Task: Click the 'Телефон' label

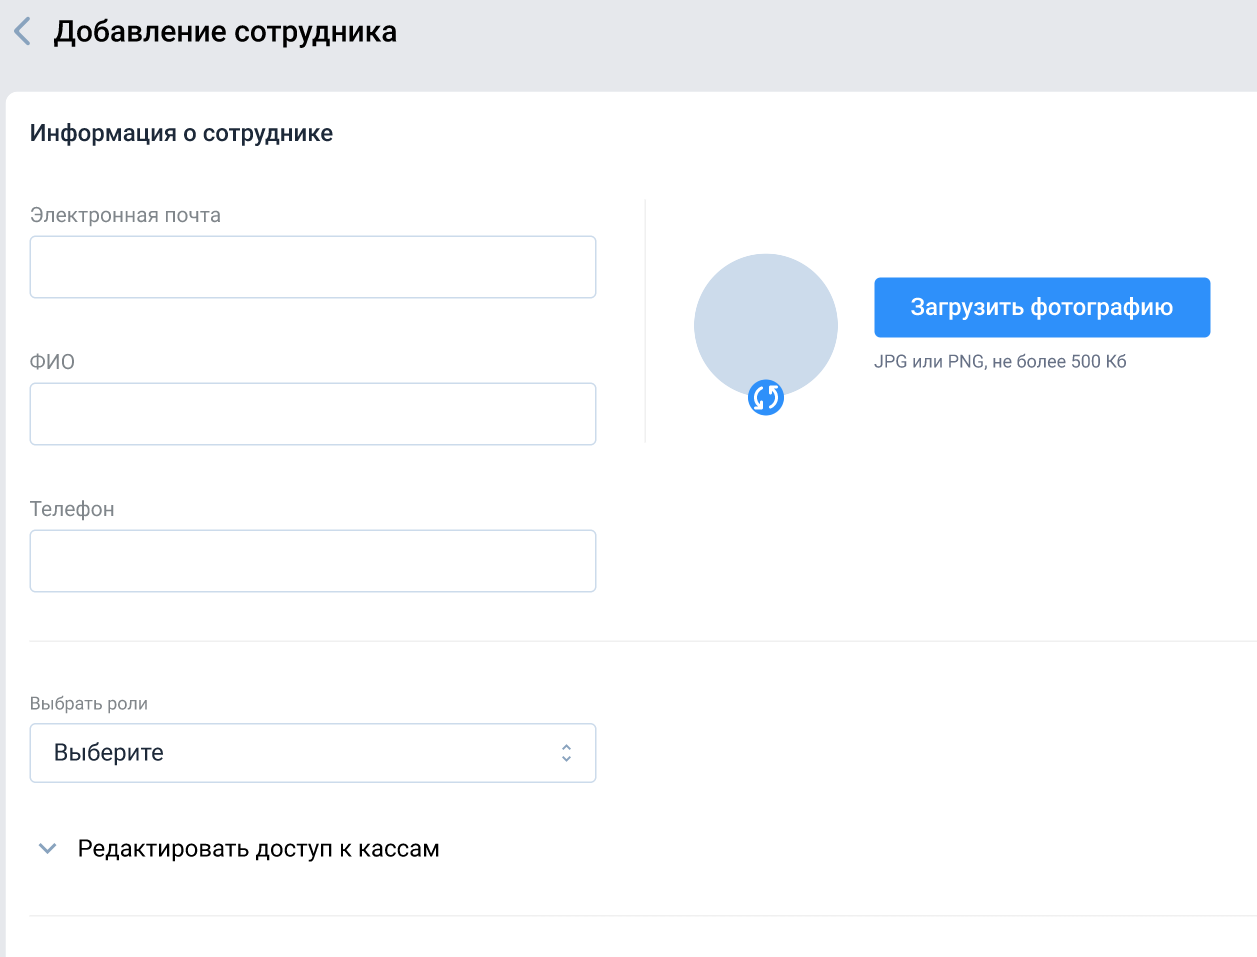Action: (72, 509)
